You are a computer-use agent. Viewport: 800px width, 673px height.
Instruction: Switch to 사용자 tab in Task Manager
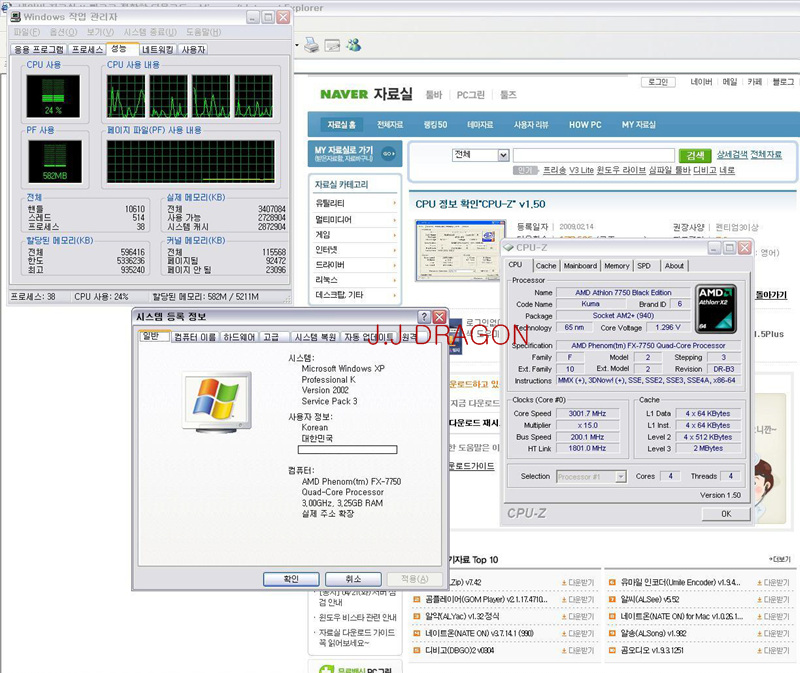pos(193,49)
